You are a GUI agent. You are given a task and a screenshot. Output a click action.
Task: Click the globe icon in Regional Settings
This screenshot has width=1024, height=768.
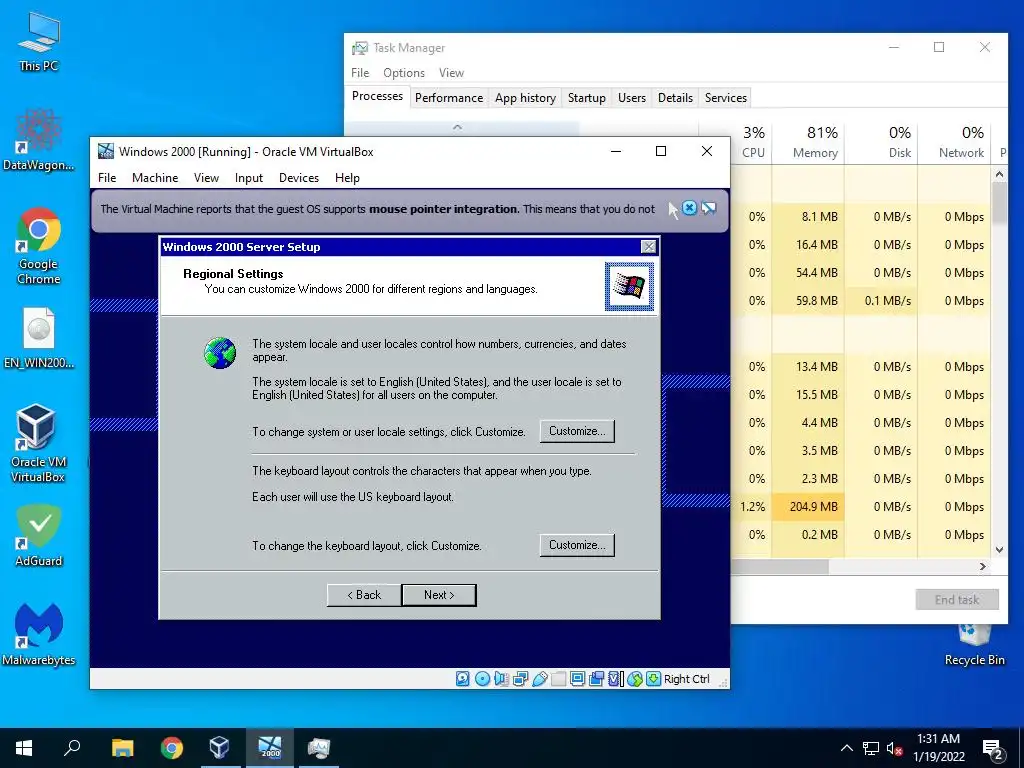click(x=219, y=353)
